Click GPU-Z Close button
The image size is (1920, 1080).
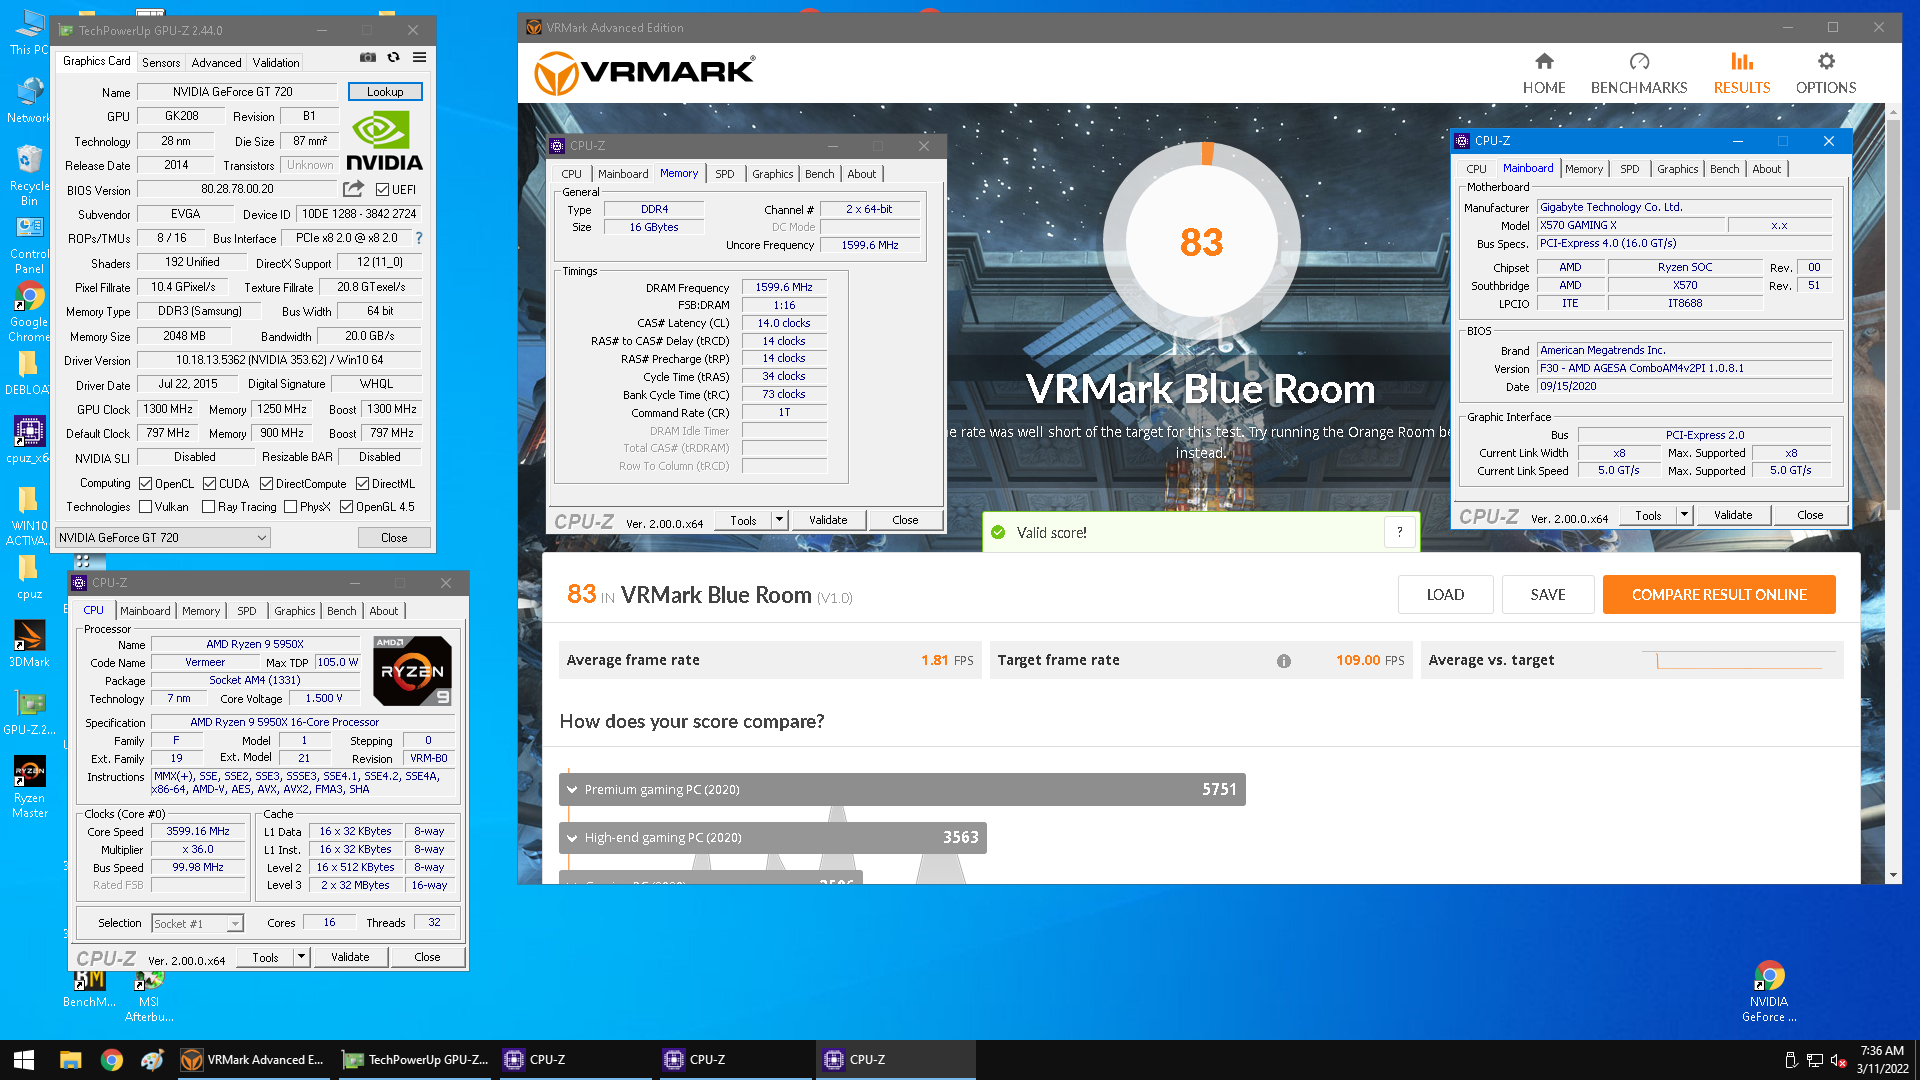pos(394,538)
